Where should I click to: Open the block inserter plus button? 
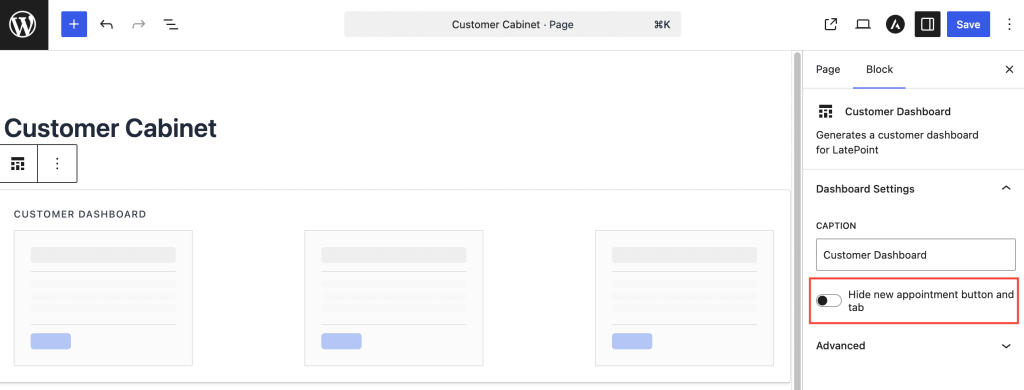point(74,24)
